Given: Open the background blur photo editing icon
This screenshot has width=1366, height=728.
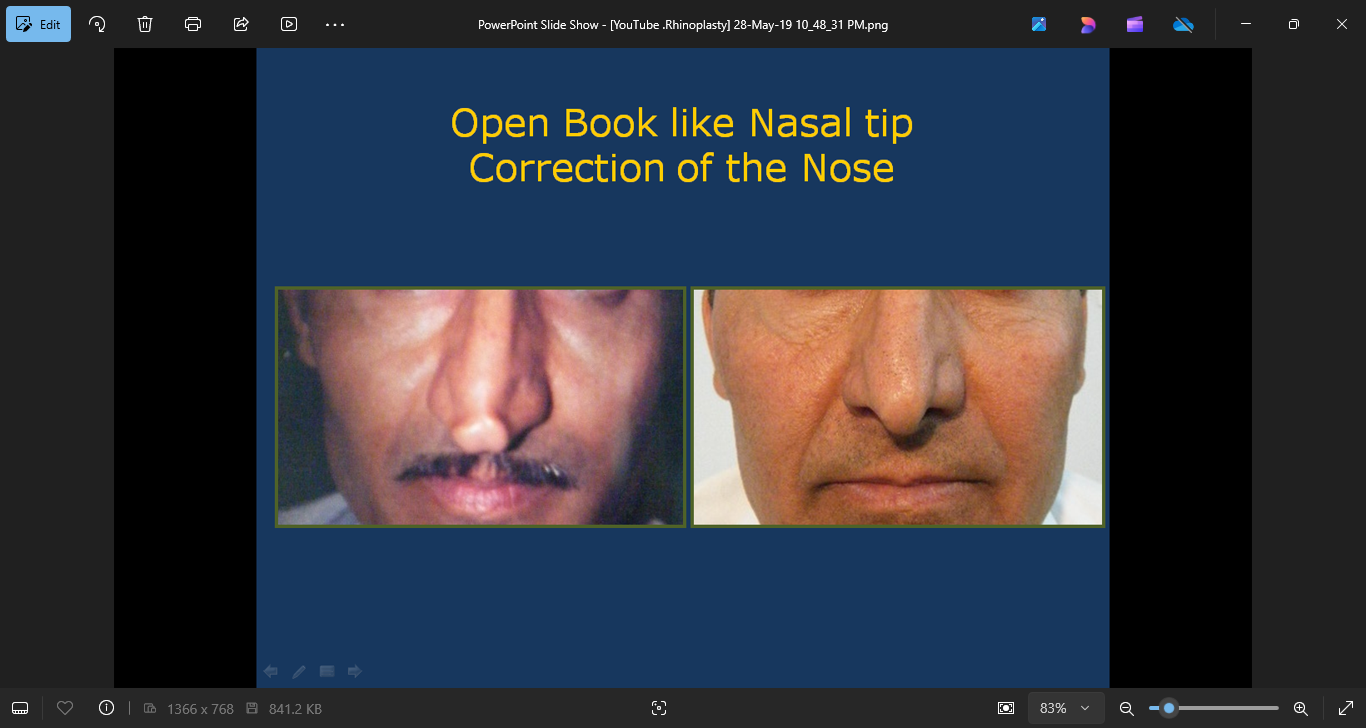Looking at the screenshot, I should tap(1039, 24).
